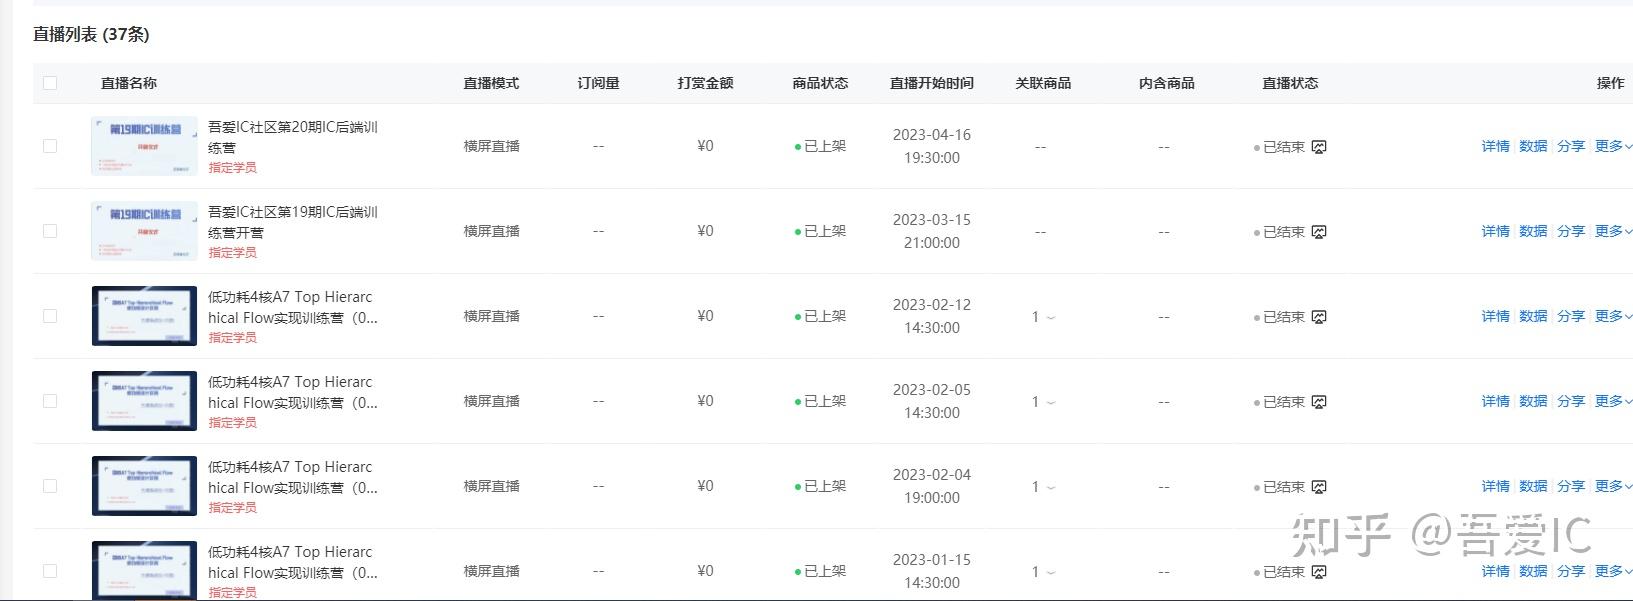The height and width of the screenshot is (601, 1633).
Task: Expand 更多 menu for the 2023-02-05 live
Action: 1612,401
